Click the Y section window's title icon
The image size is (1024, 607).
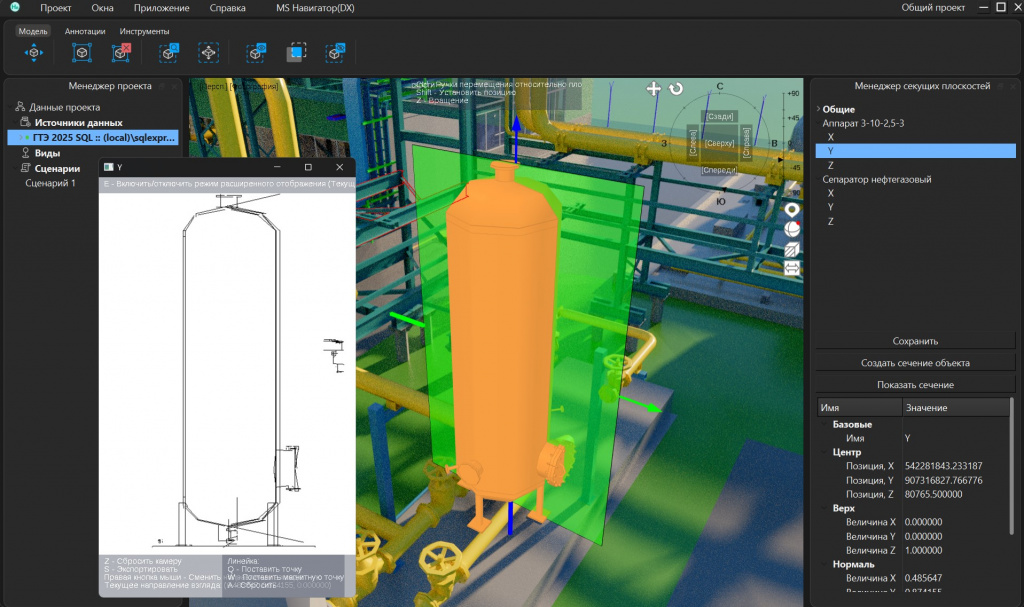[x=109, y=167]
